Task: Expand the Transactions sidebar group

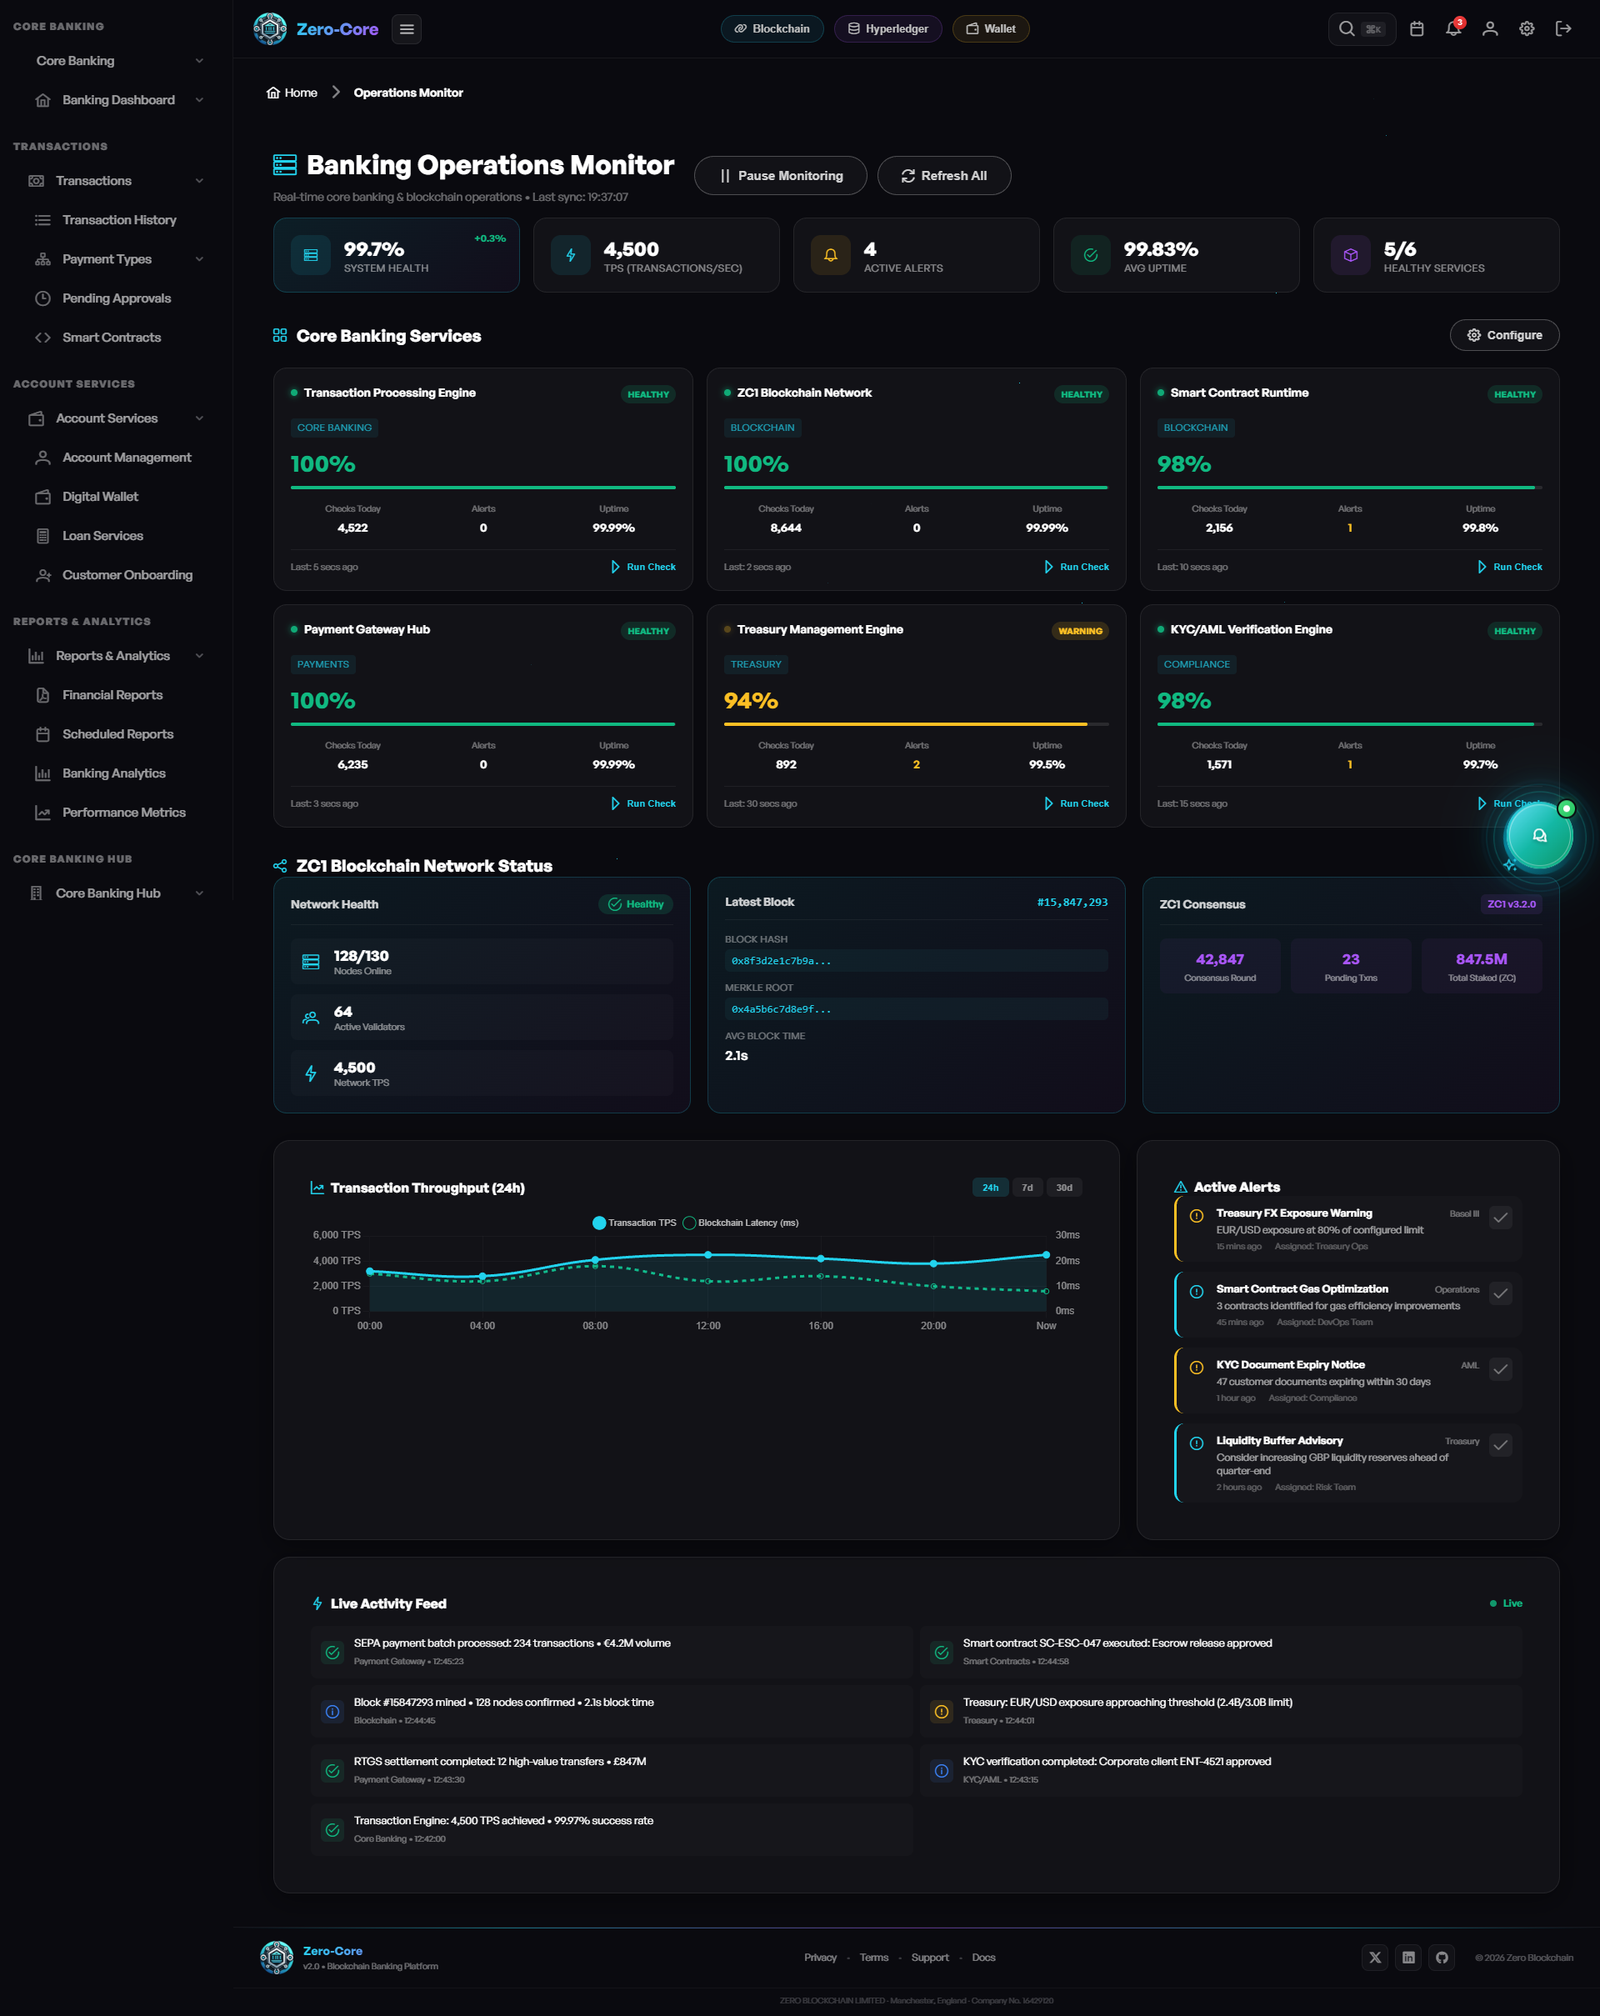Action: pyautogui.click(x=116, y=181)
